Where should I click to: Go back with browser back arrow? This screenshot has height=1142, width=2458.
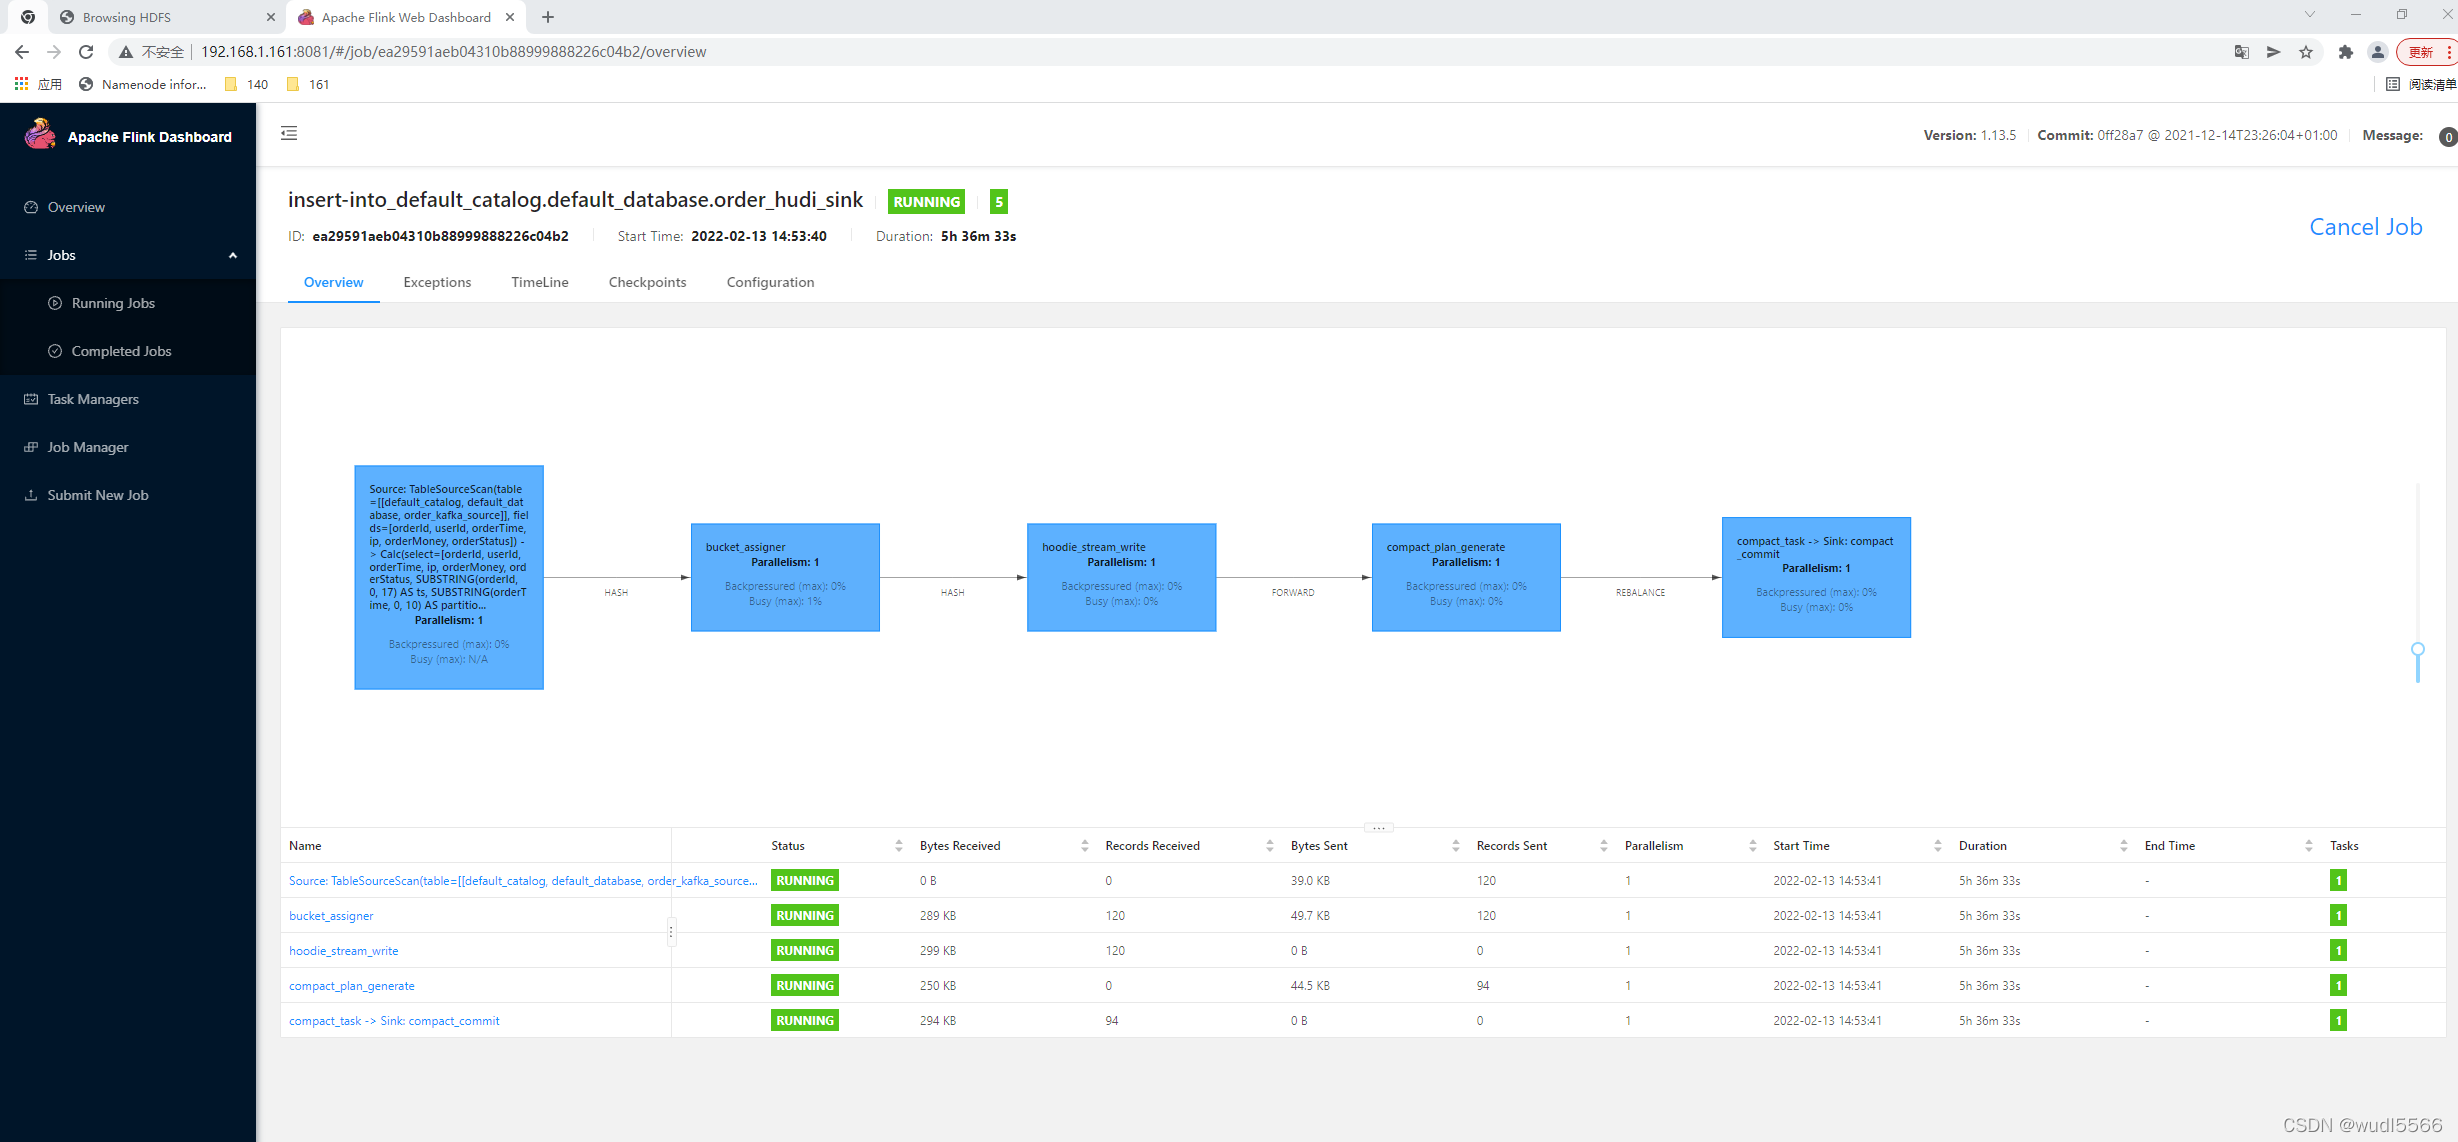coord(22,52)
